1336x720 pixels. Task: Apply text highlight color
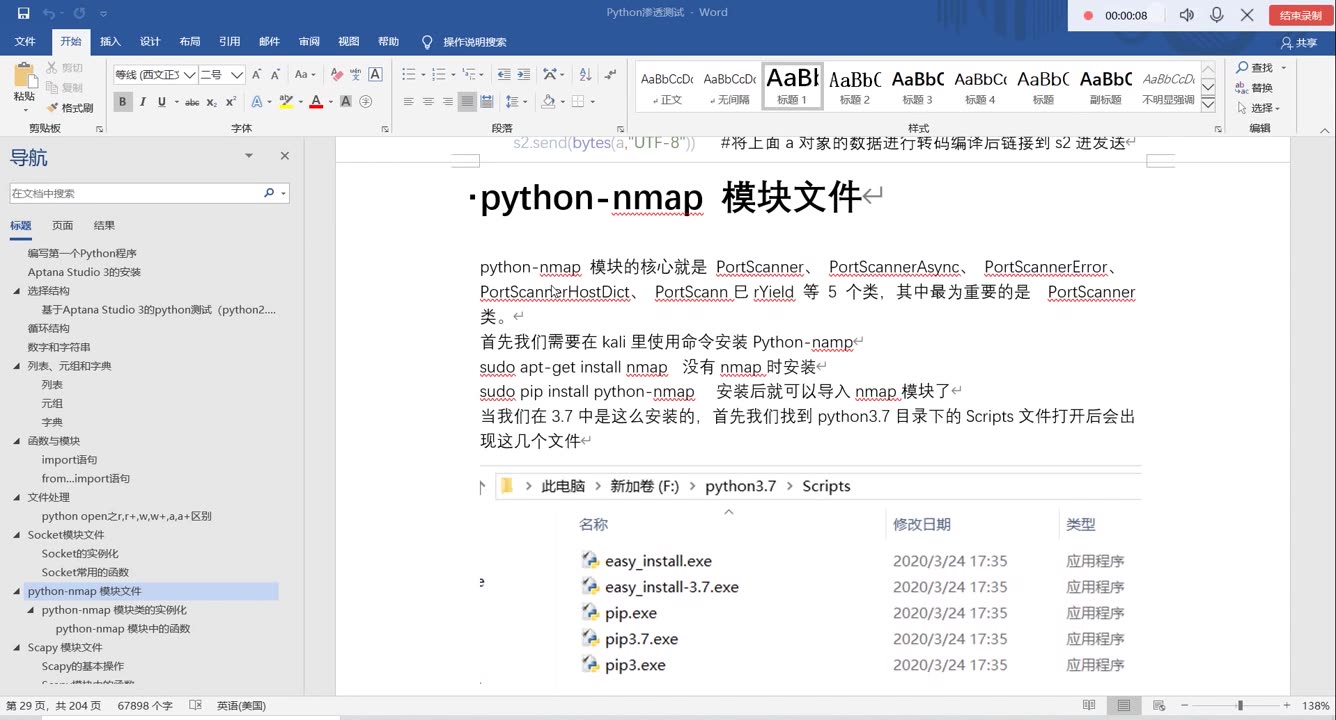pyautogui.click(x=286, y=102)
